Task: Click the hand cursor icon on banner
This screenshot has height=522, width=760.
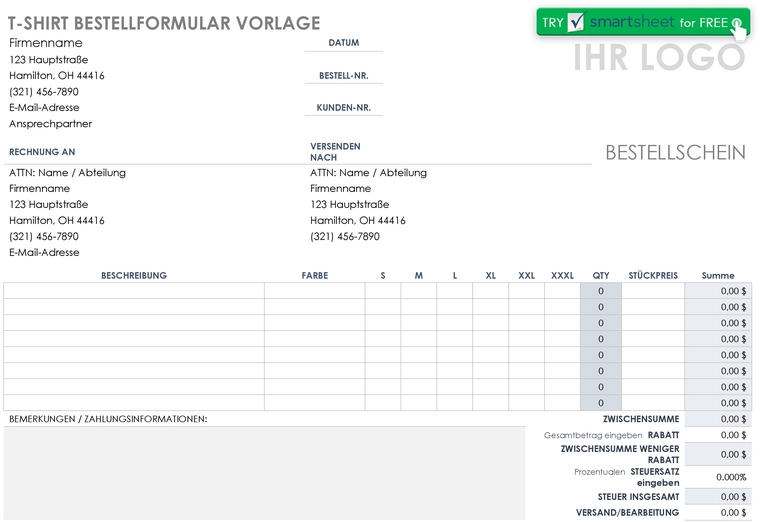Action: [x=738, y=29]
